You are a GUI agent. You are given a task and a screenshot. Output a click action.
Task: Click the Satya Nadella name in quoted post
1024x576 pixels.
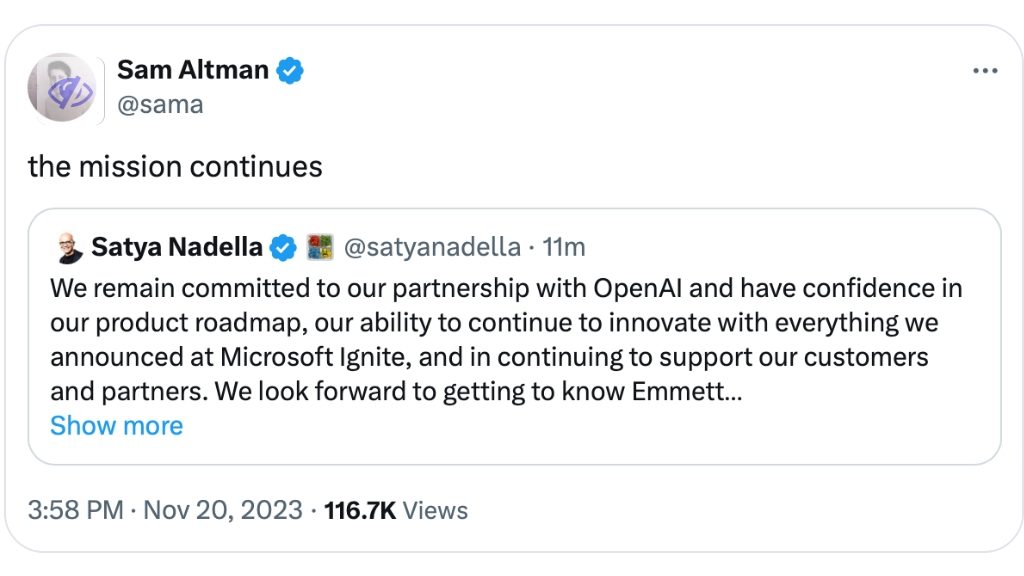(177, 247)
